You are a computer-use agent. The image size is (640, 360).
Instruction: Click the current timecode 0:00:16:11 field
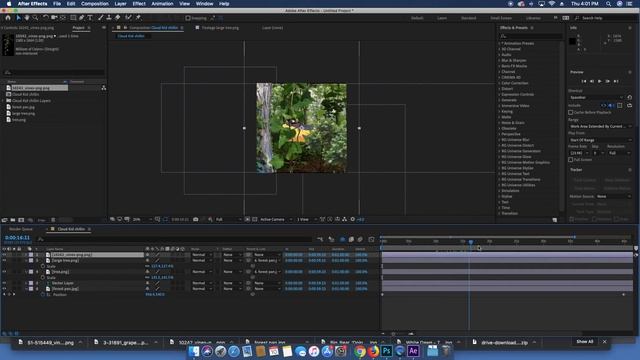(x=17, y=238)
